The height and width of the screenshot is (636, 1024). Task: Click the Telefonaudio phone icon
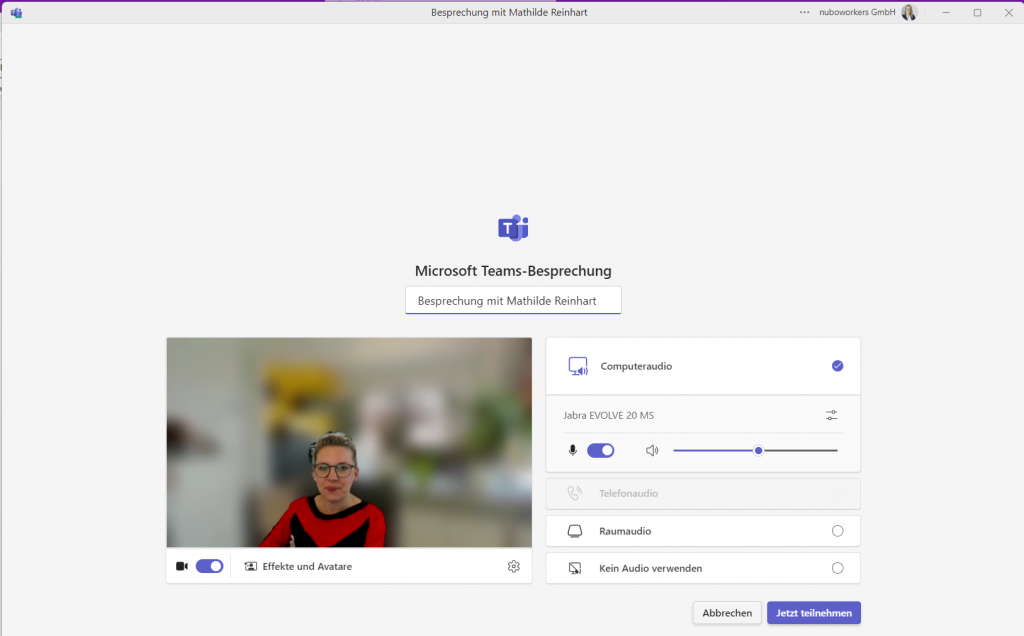(574, 493)
